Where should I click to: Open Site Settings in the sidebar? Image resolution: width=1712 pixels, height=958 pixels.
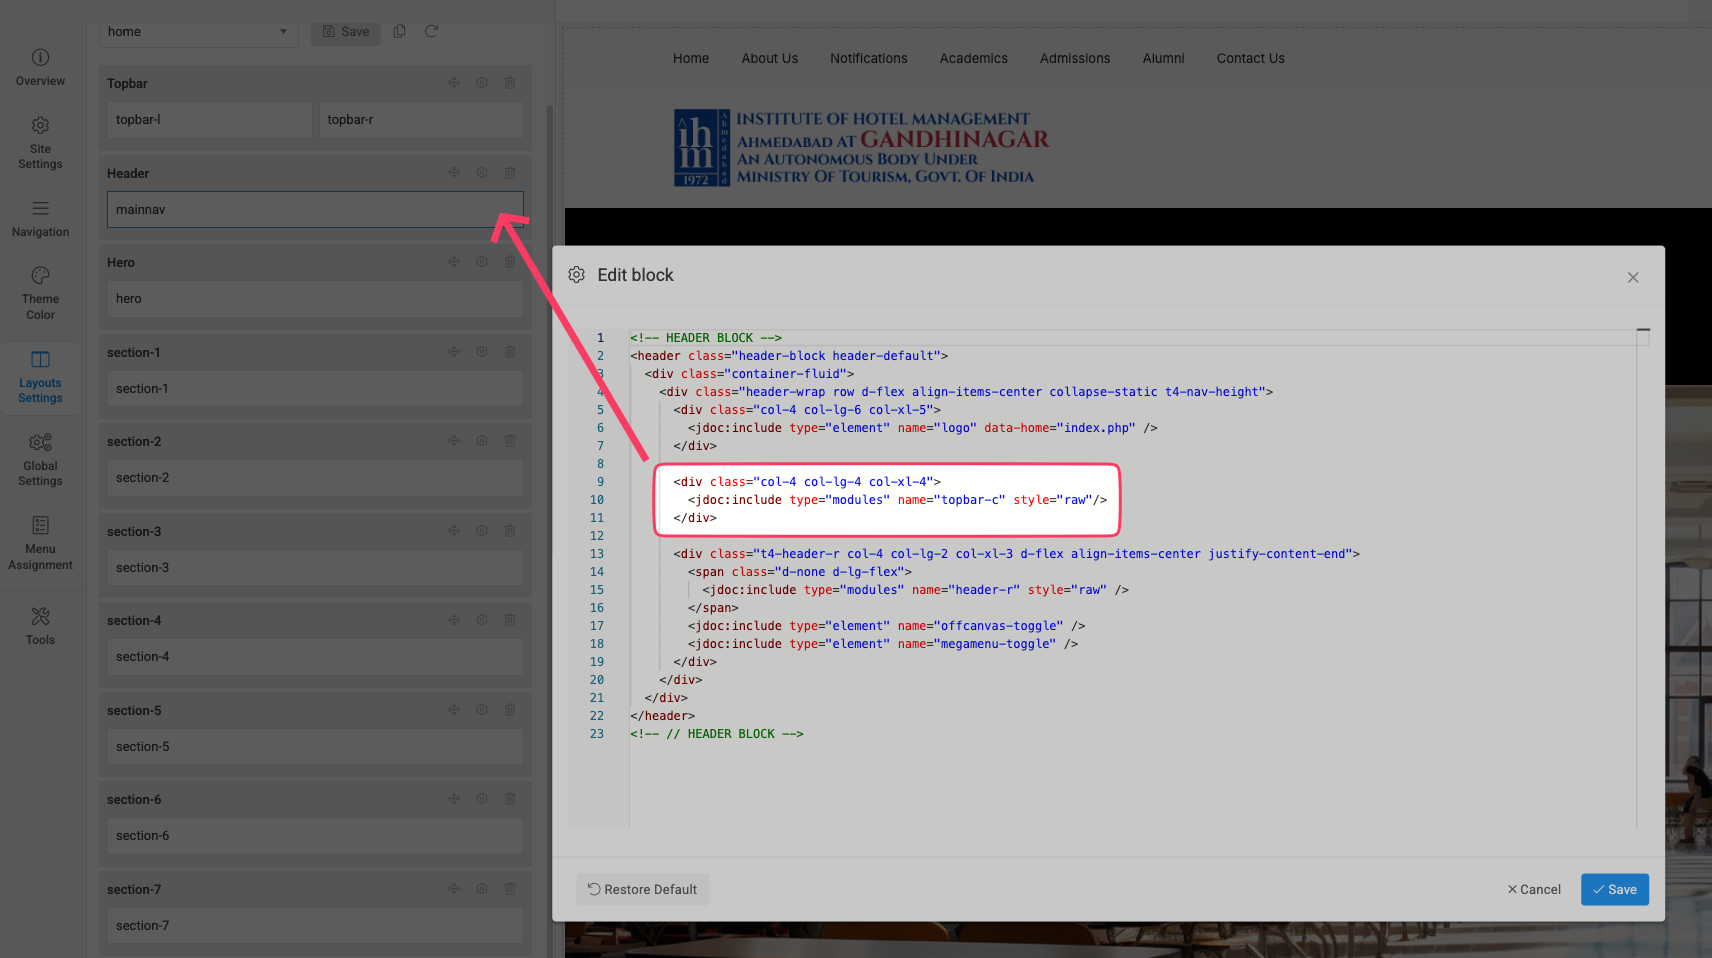click(x=40, y=142)
